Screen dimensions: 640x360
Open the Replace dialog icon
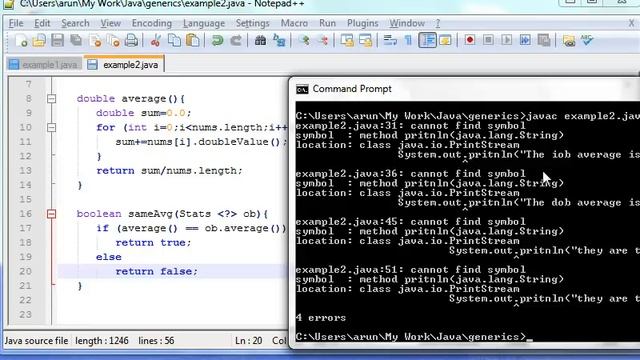pos(279,40)
